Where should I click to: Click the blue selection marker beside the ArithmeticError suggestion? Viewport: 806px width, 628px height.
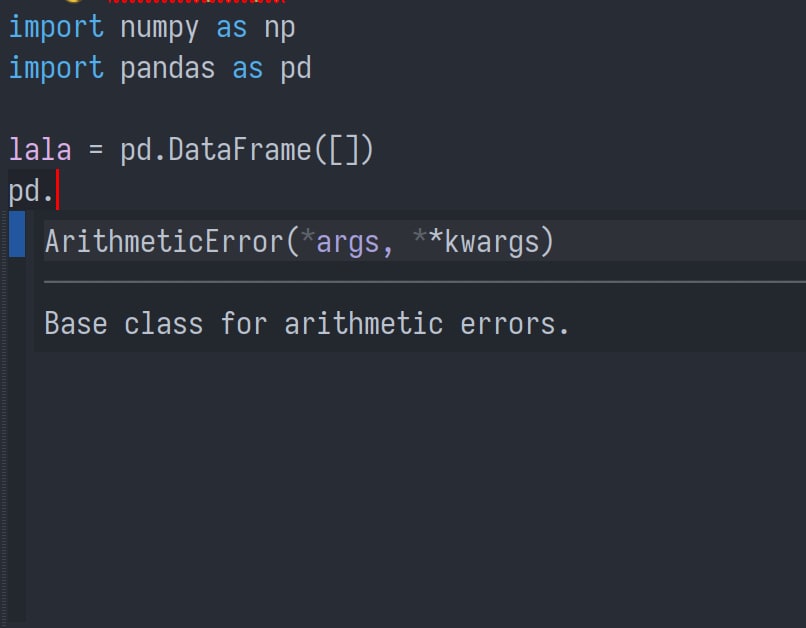(17, 234)
